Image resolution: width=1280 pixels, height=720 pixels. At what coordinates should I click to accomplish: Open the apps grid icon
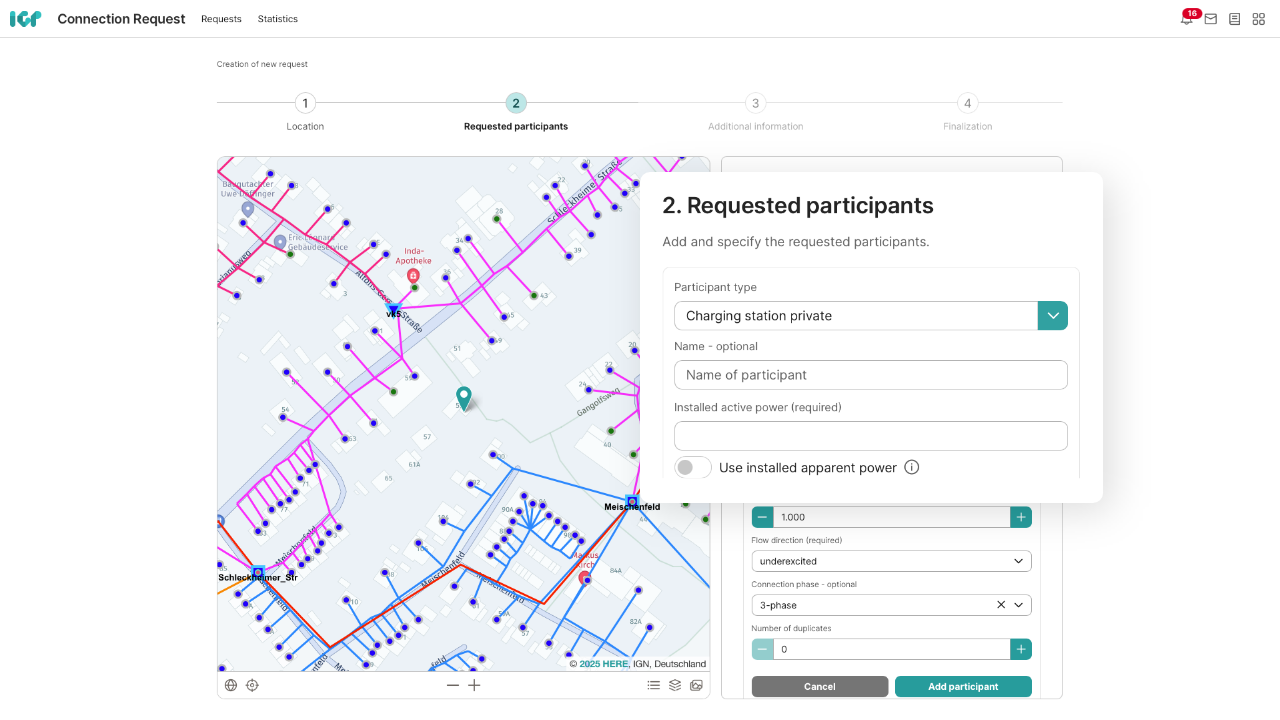1259,19
